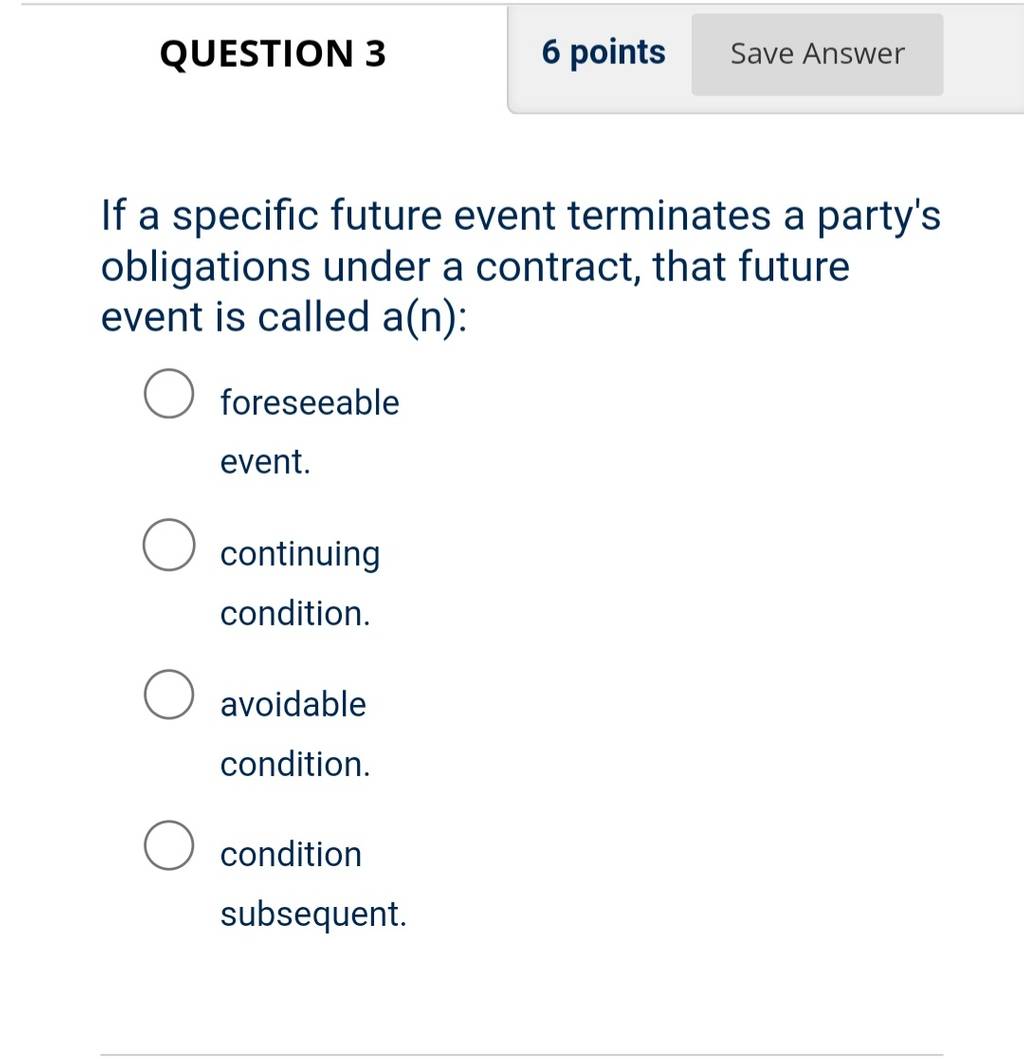Image resolution: width=1024 pixels, height=1059 pixels.
Task: Click the 'subsequent.' option text
Action: point(313,915)
